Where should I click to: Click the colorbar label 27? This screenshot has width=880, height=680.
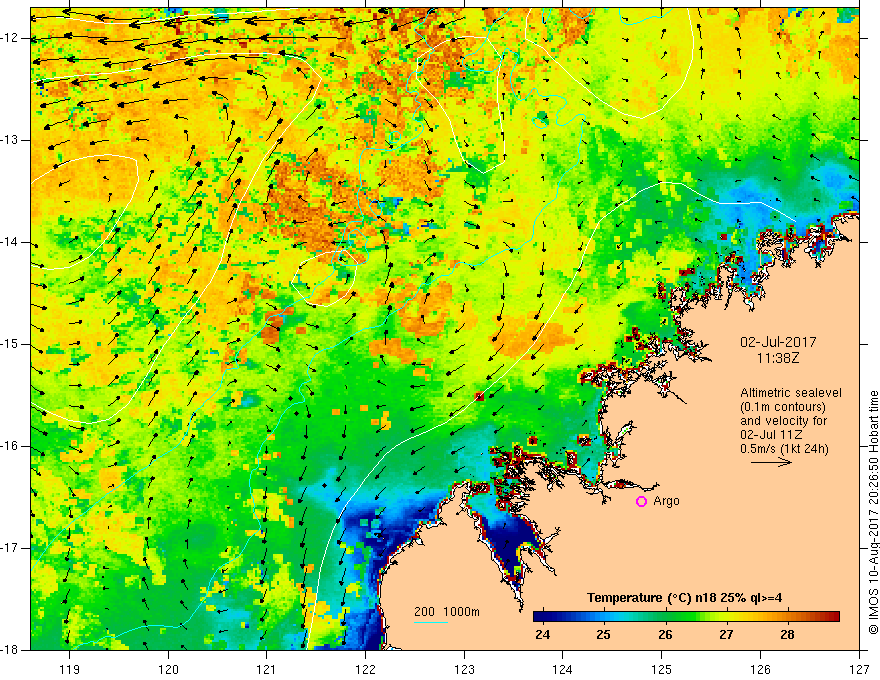726,635
